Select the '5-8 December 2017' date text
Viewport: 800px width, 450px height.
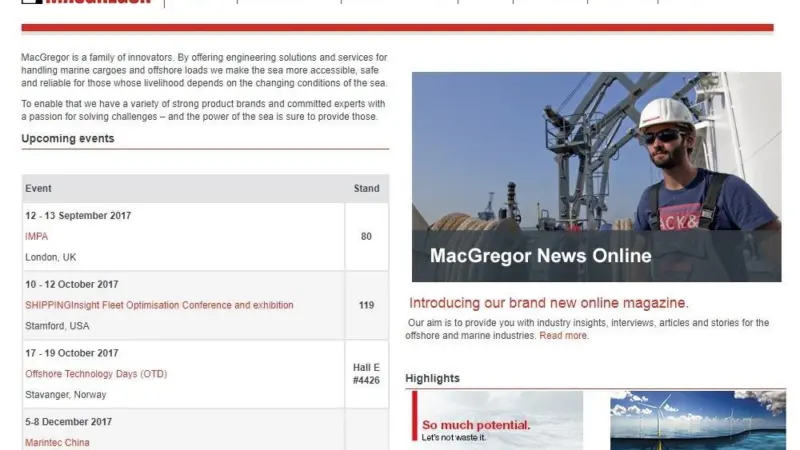68,422
